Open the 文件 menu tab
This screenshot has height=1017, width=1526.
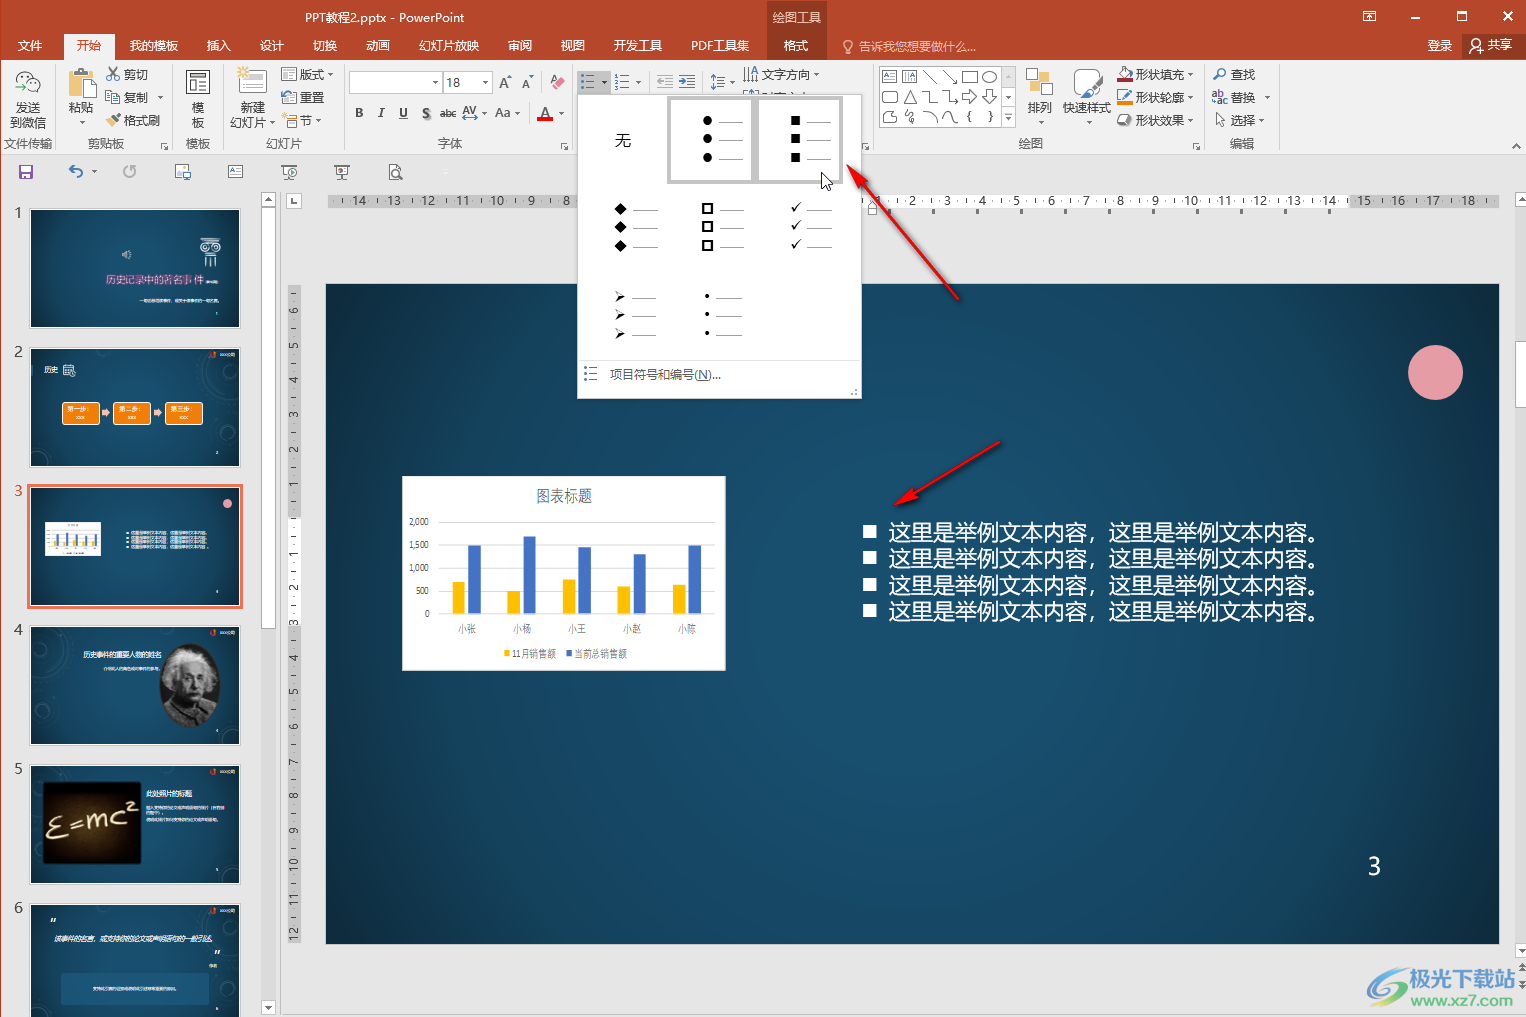click(x=30, y=46)
